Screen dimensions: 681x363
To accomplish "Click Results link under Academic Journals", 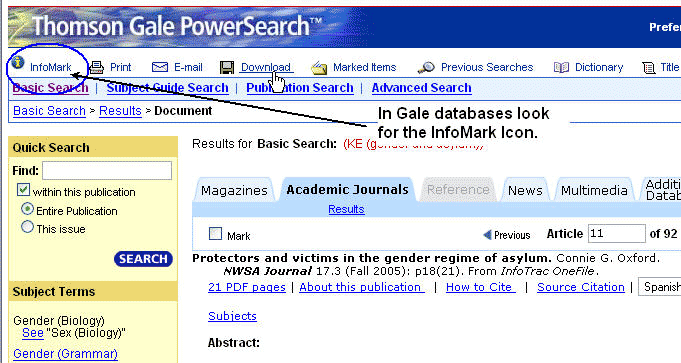I will (x=346, y=209).
